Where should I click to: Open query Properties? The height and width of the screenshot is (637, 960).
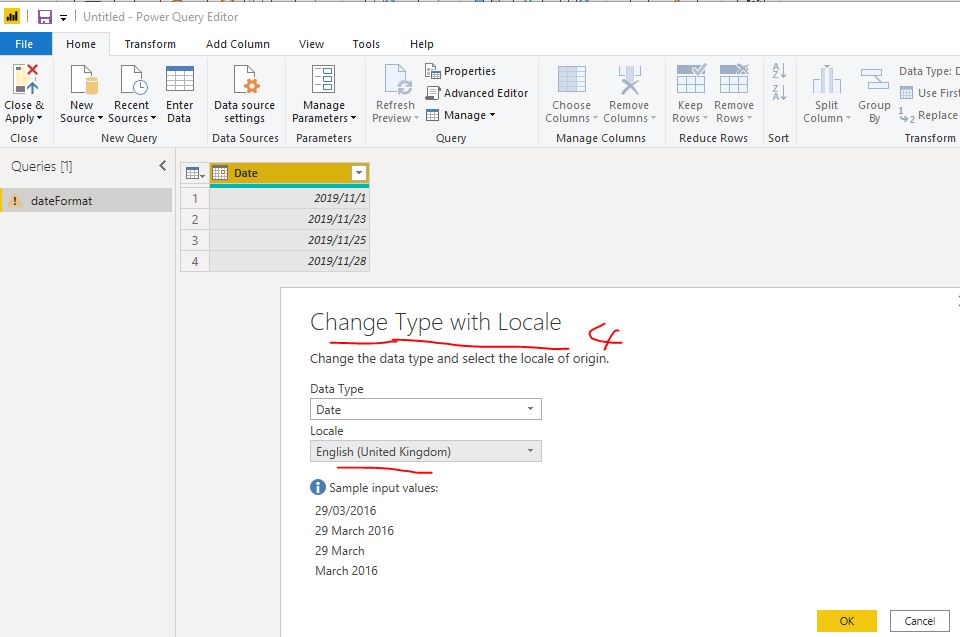point(460,71)
